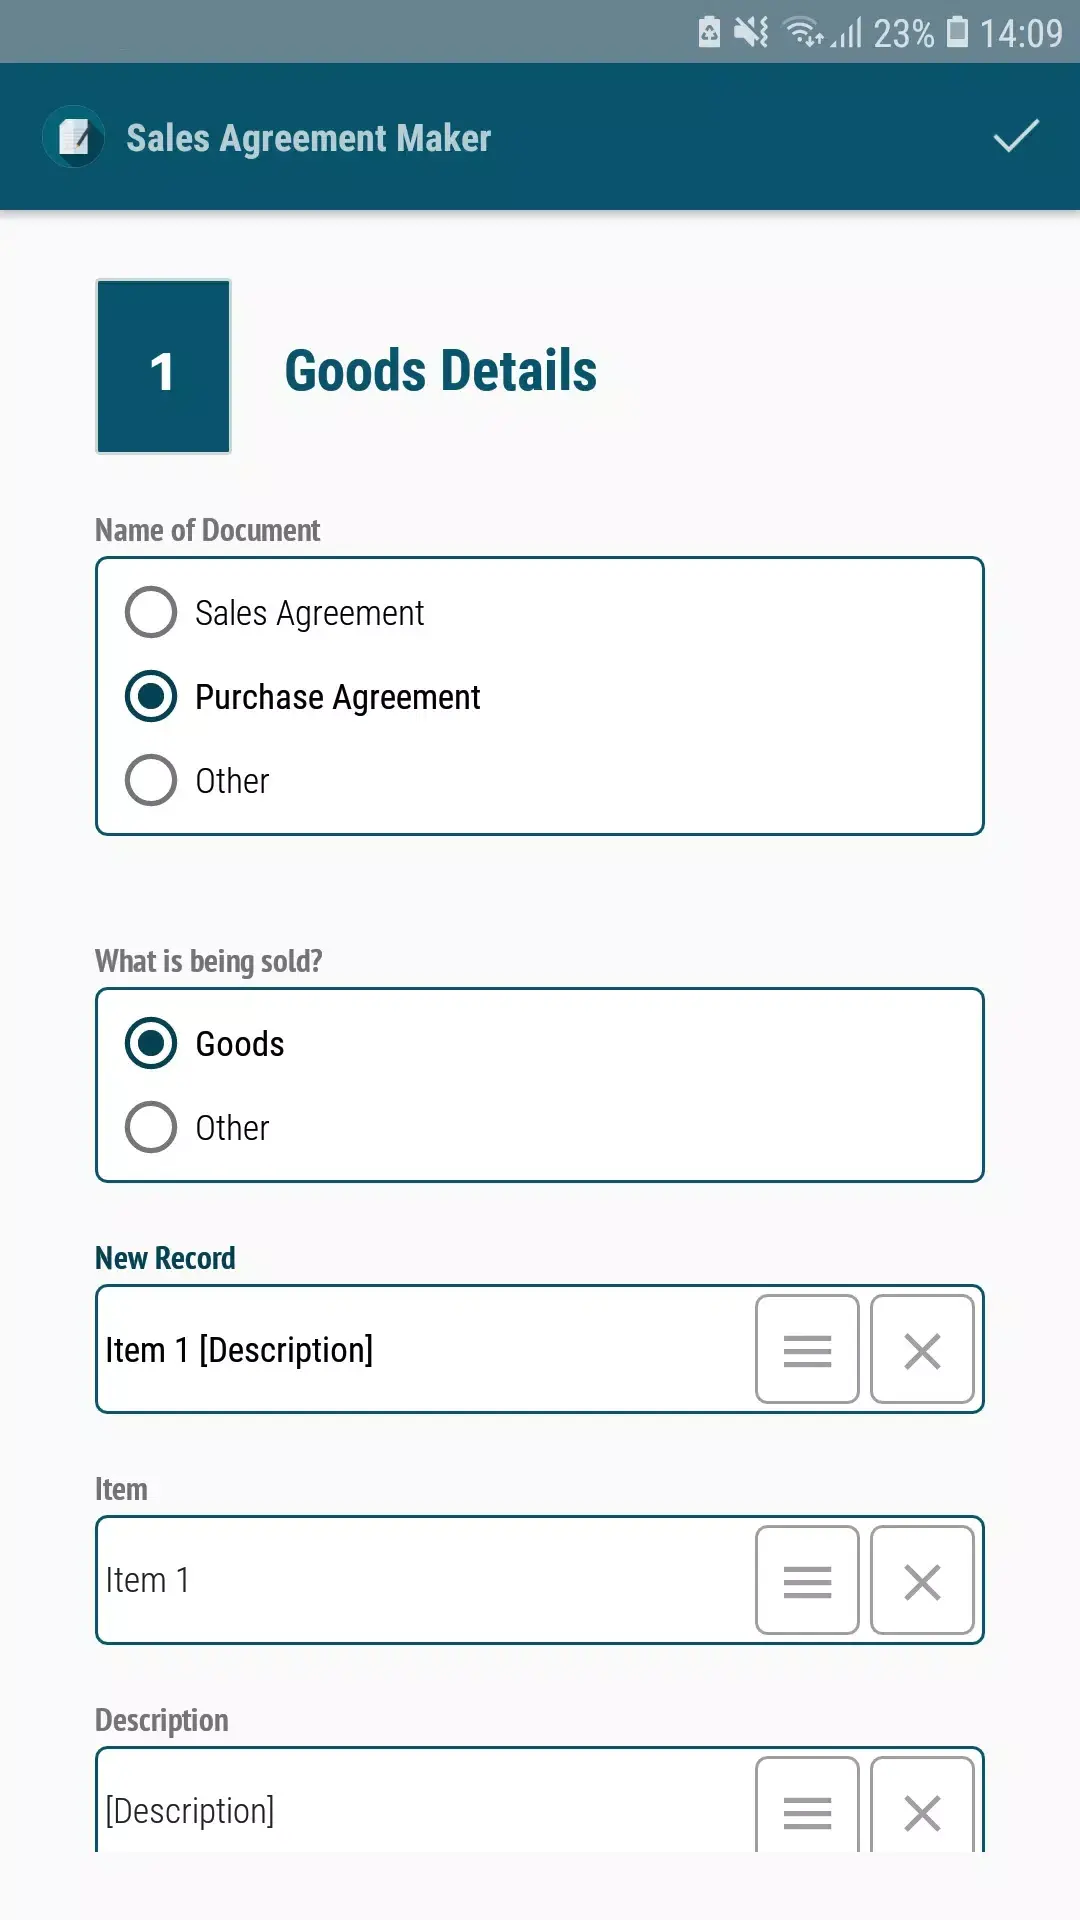Click the reorder handle next to Item 1 field
The height and width of the screenshot is (1920, 1080).
point(806,1580)
